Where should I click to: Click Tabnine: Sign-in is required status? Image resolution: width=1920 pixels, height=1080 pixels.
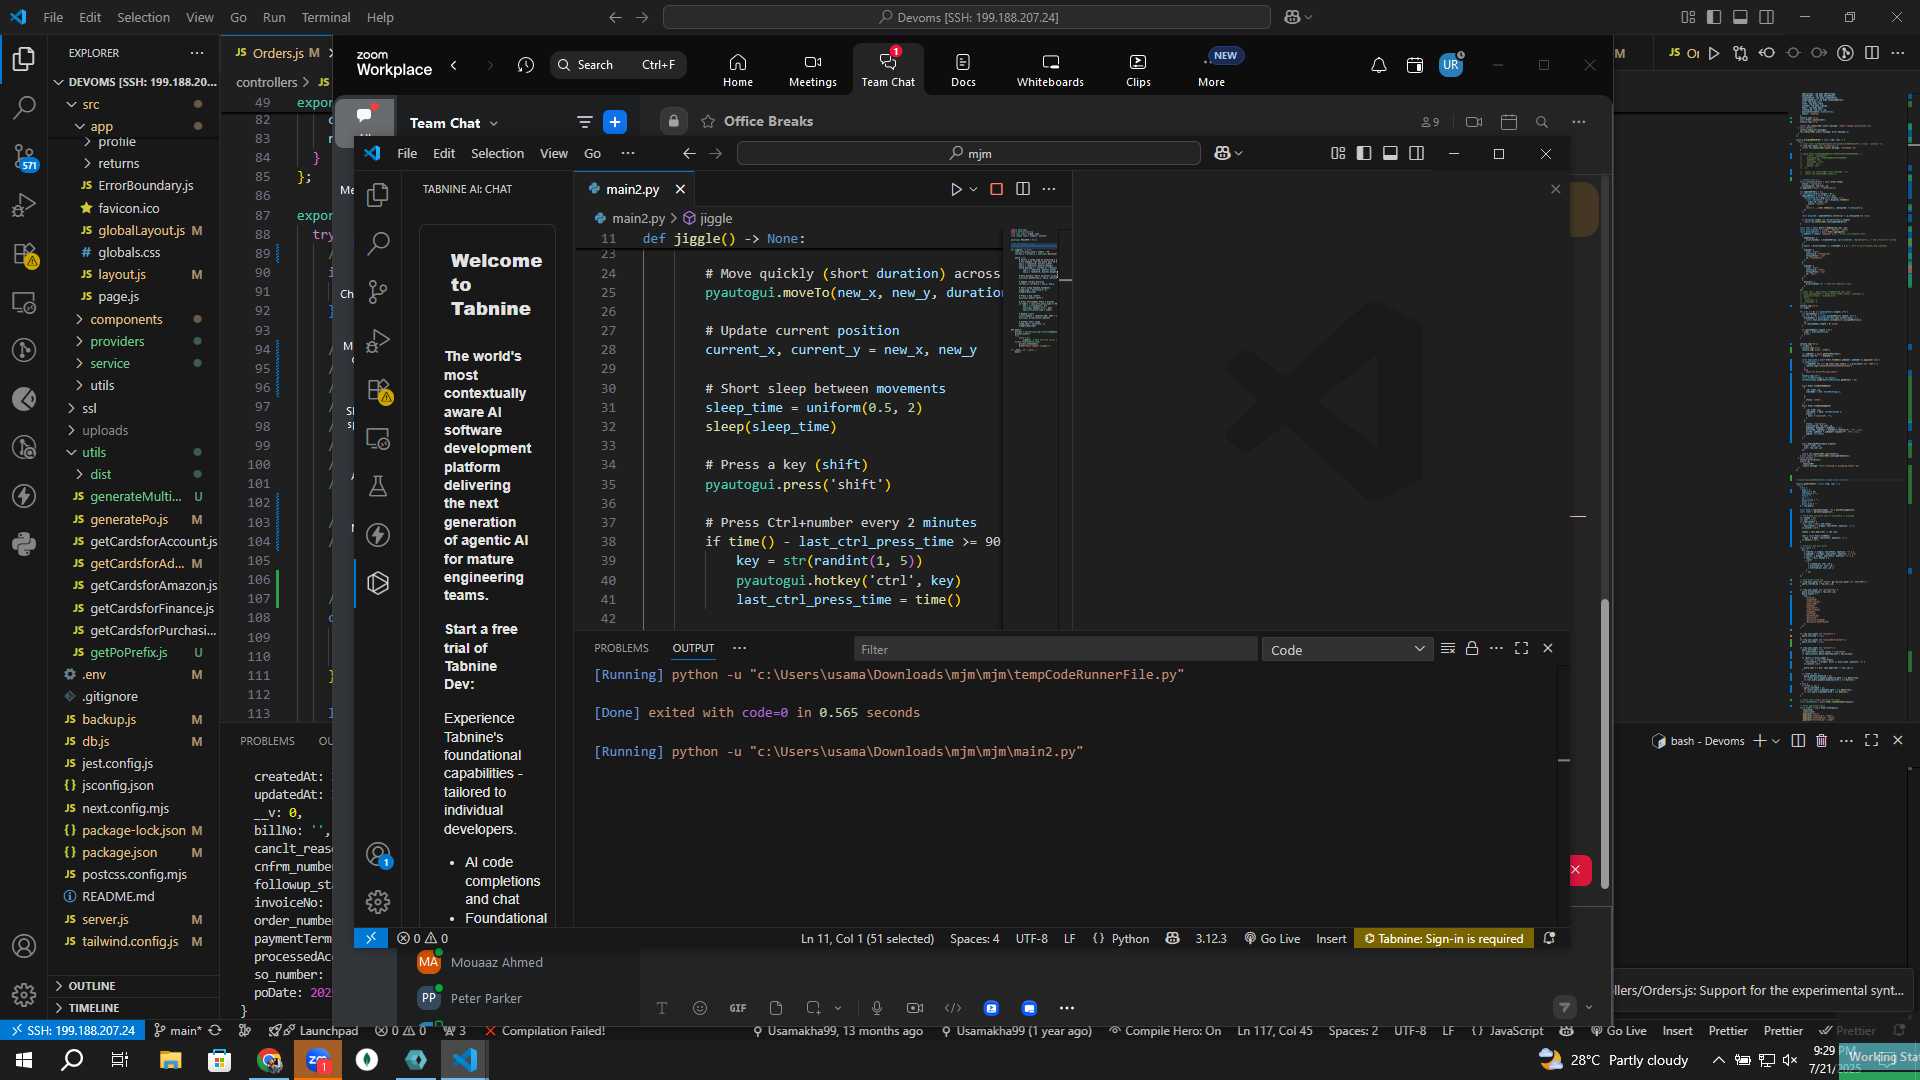pyautogui.click(x=1444, y=939)
